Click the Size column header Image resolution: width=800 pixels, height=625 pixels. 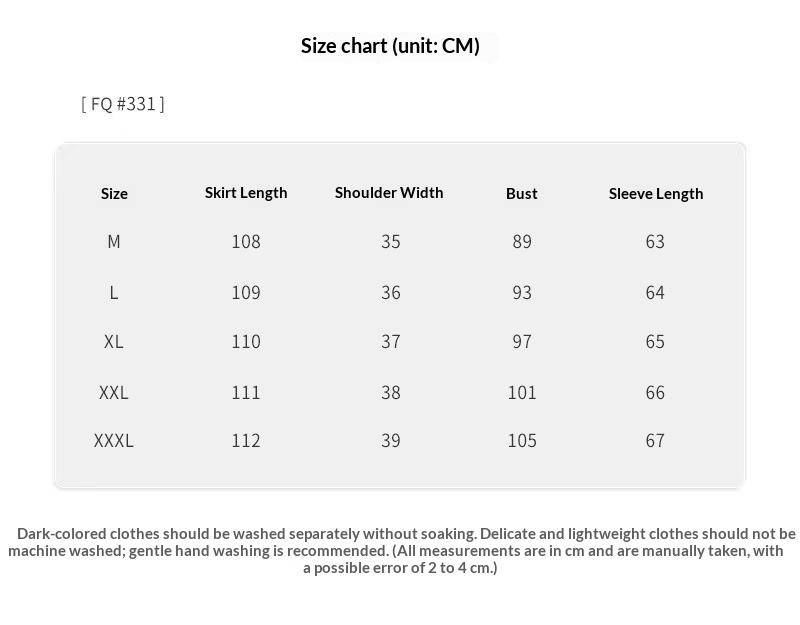[x=114, y=194]
